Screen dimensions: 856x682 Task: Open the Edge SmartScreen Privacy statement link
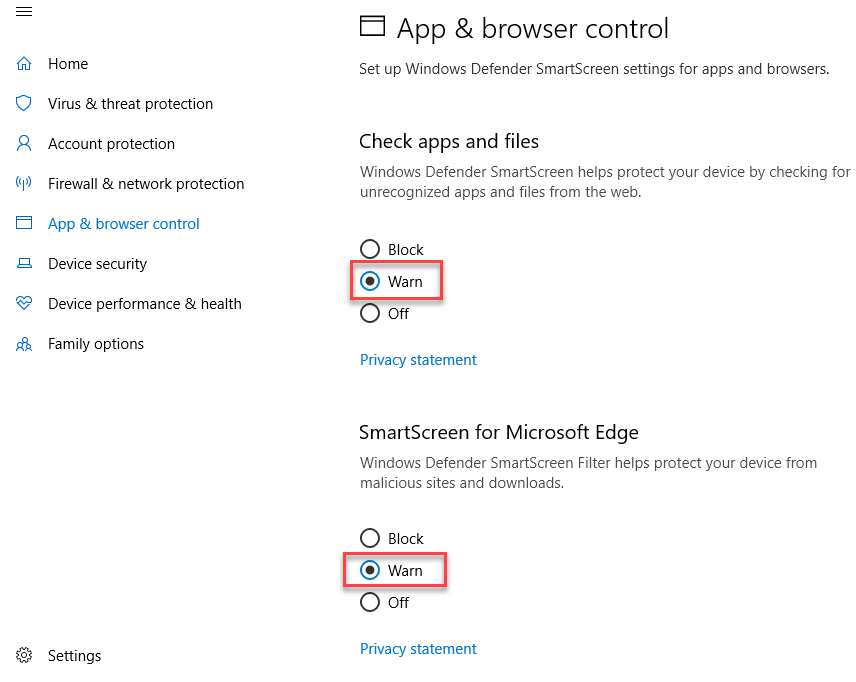point(418,648)
